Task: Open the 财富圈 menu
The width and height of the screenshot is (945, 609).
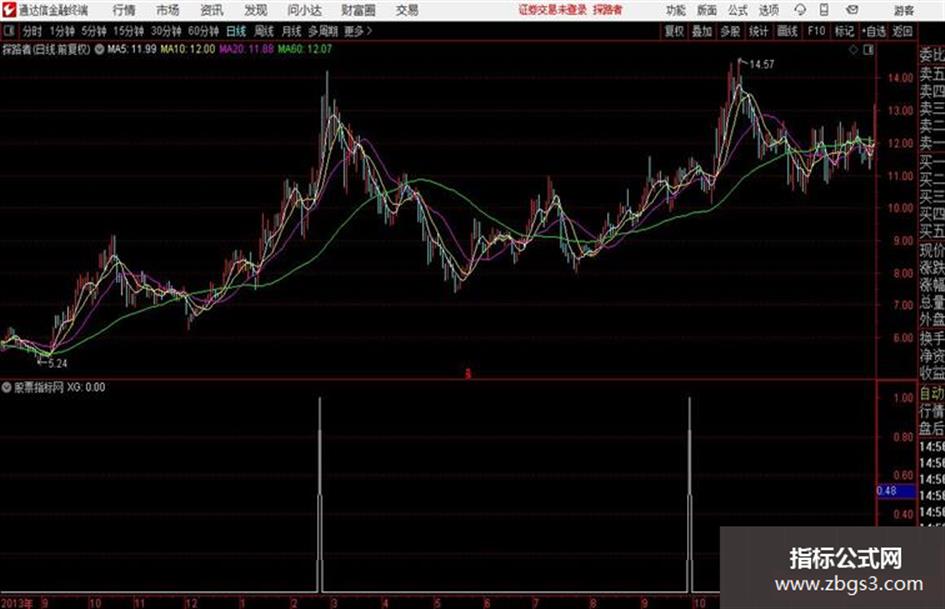Action: coord(358,10)
